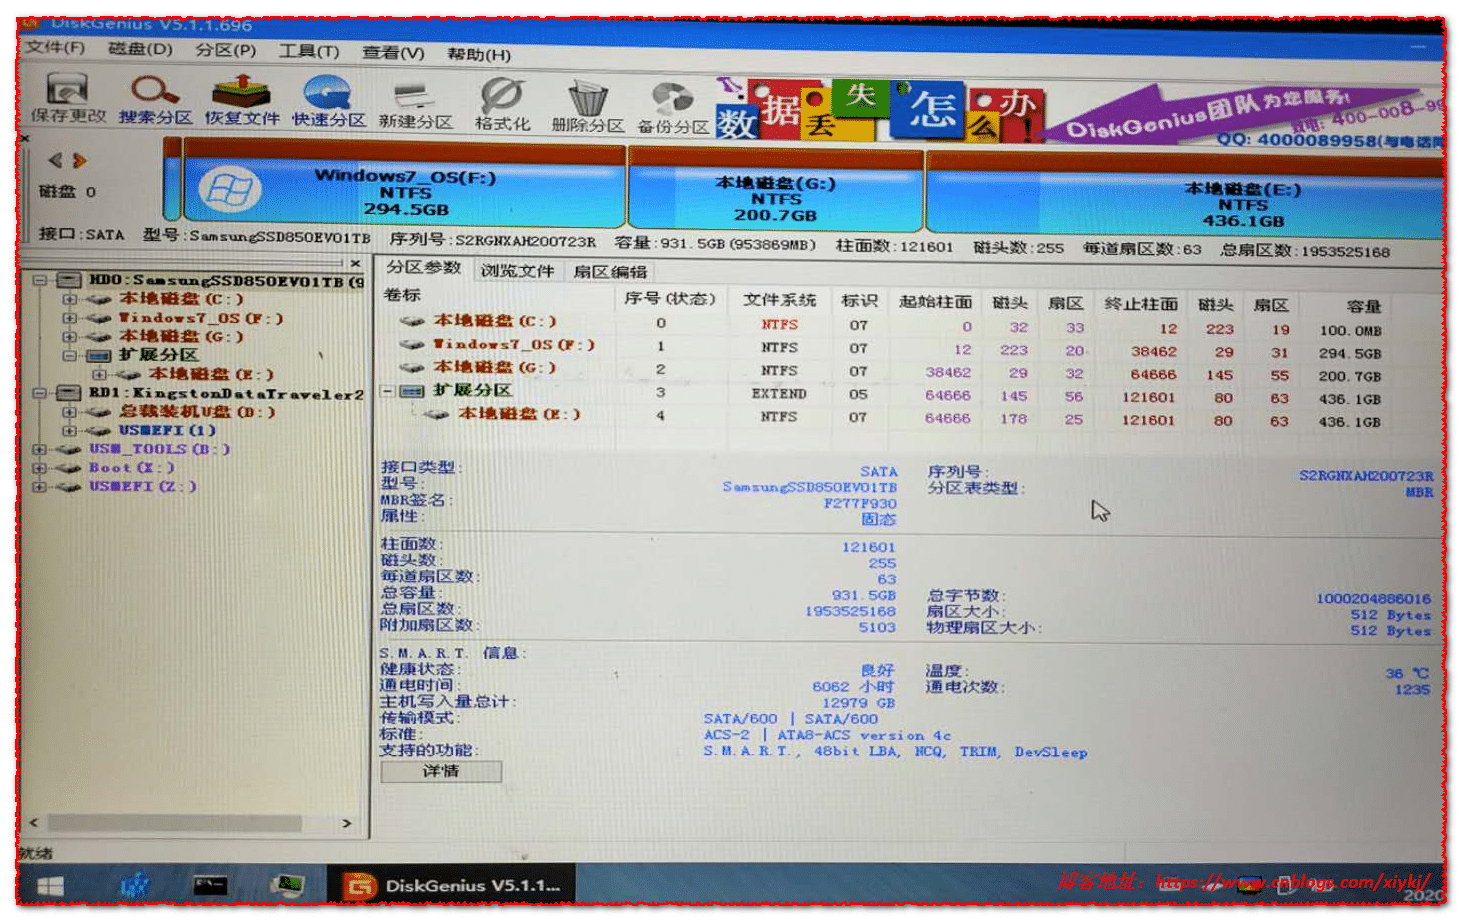Click the 文件系统 column header
The width and height of the screenshot is (1463, 922).
[779, 300]
